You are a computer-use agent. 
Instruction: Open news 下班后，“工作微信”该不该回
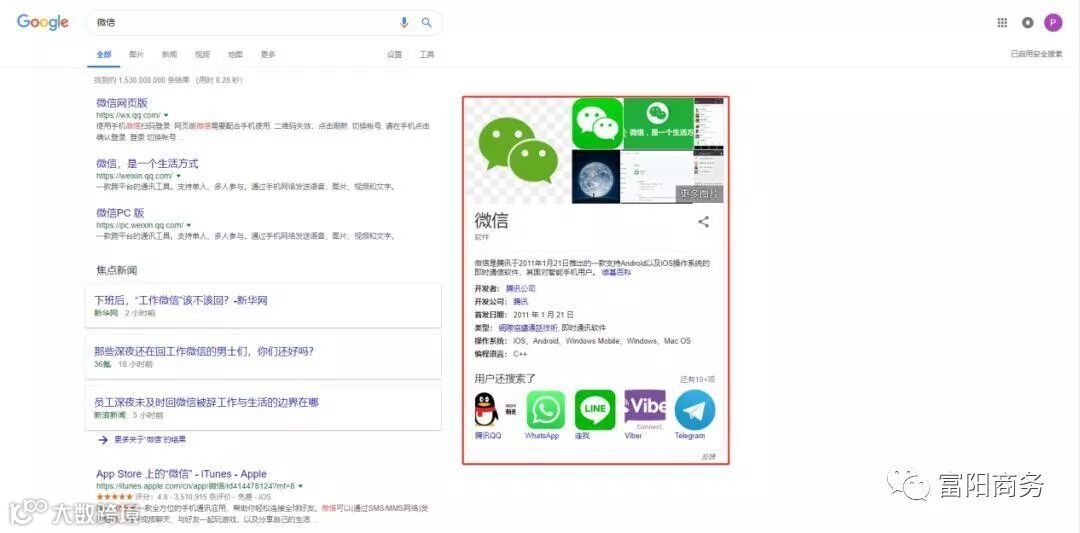pos(180,300)
